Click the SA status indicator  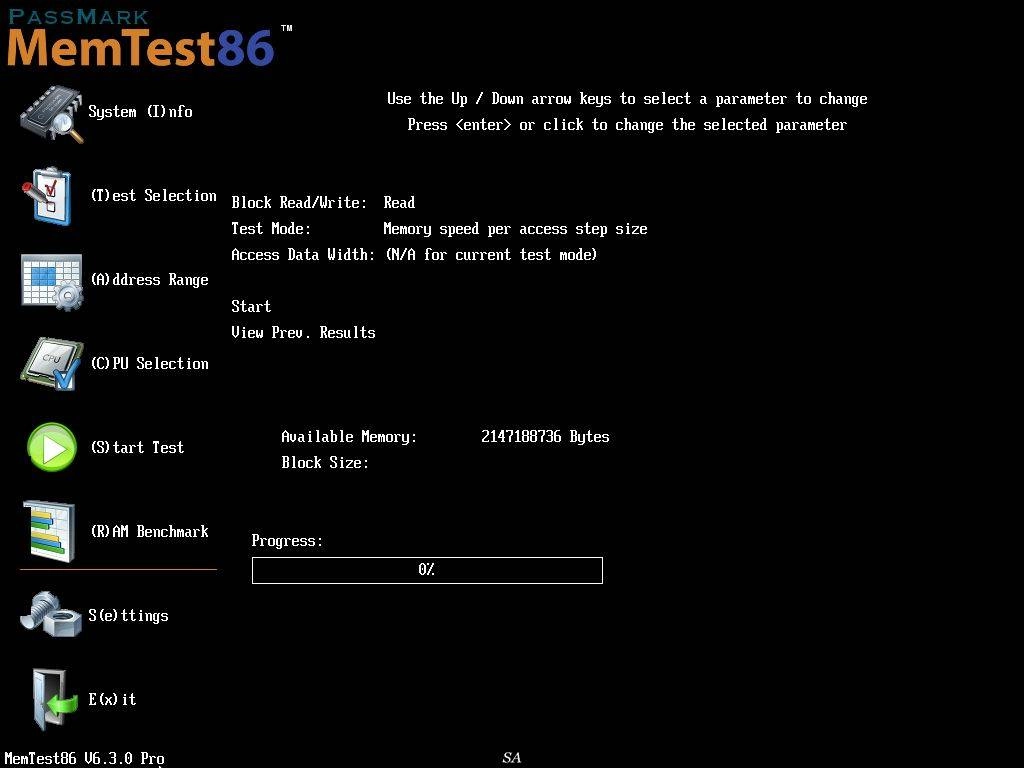point(511,758)
